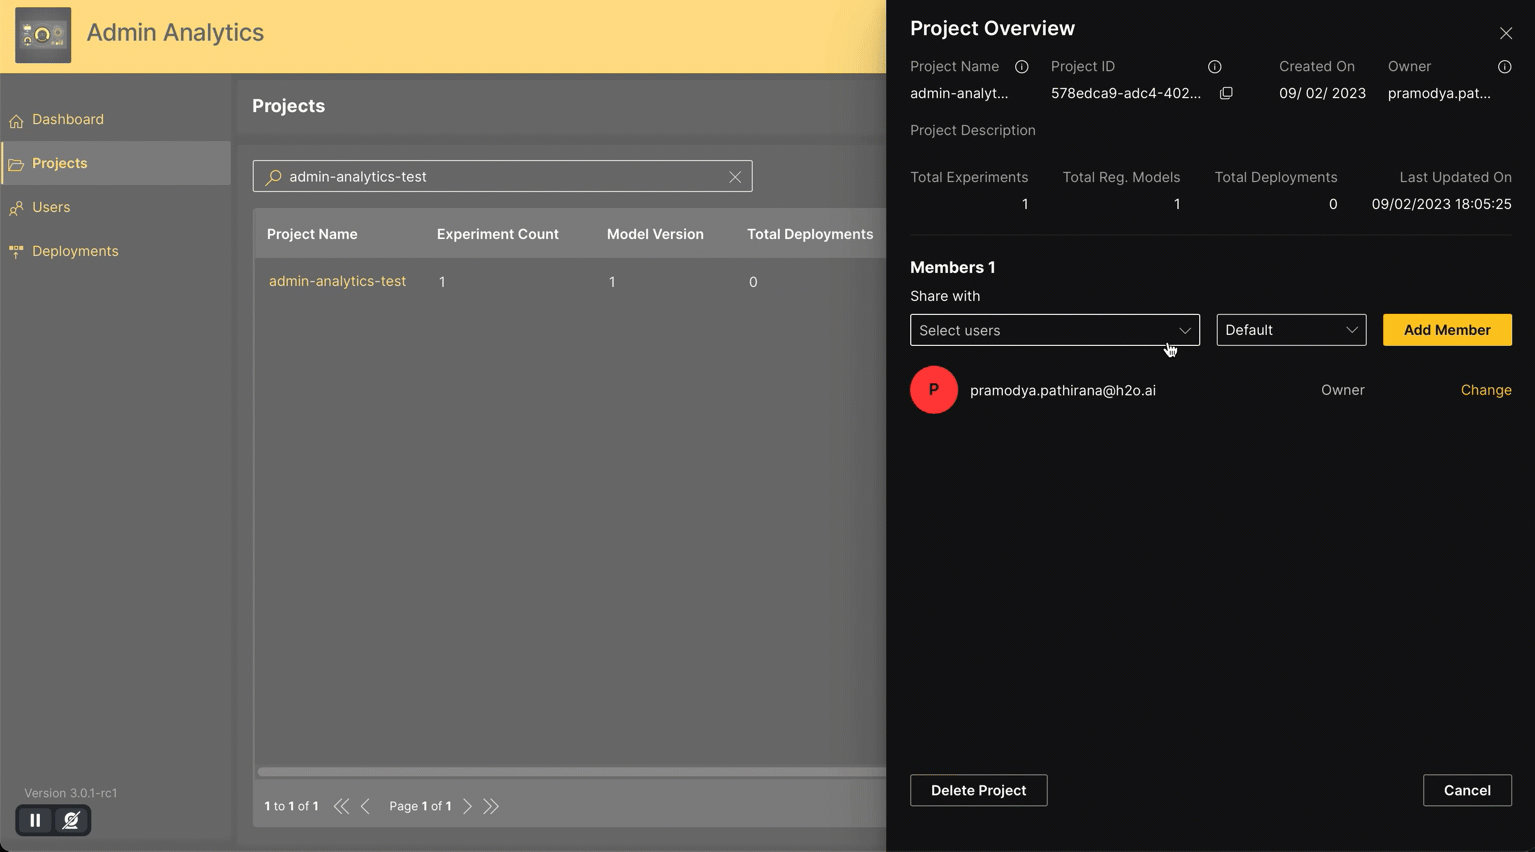The width and height of the screenshot is (1535, 852).
Task: Click the crossed-out circle icon at bottom left
Action: click(x=71, y=820)
